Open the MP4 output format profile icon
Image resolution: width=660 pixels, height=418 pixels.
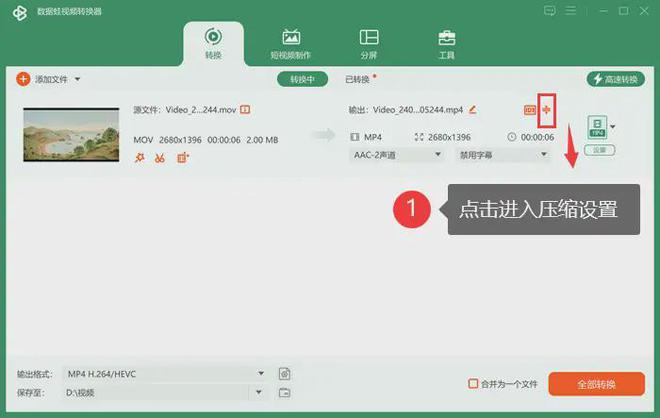coord(597,127)
